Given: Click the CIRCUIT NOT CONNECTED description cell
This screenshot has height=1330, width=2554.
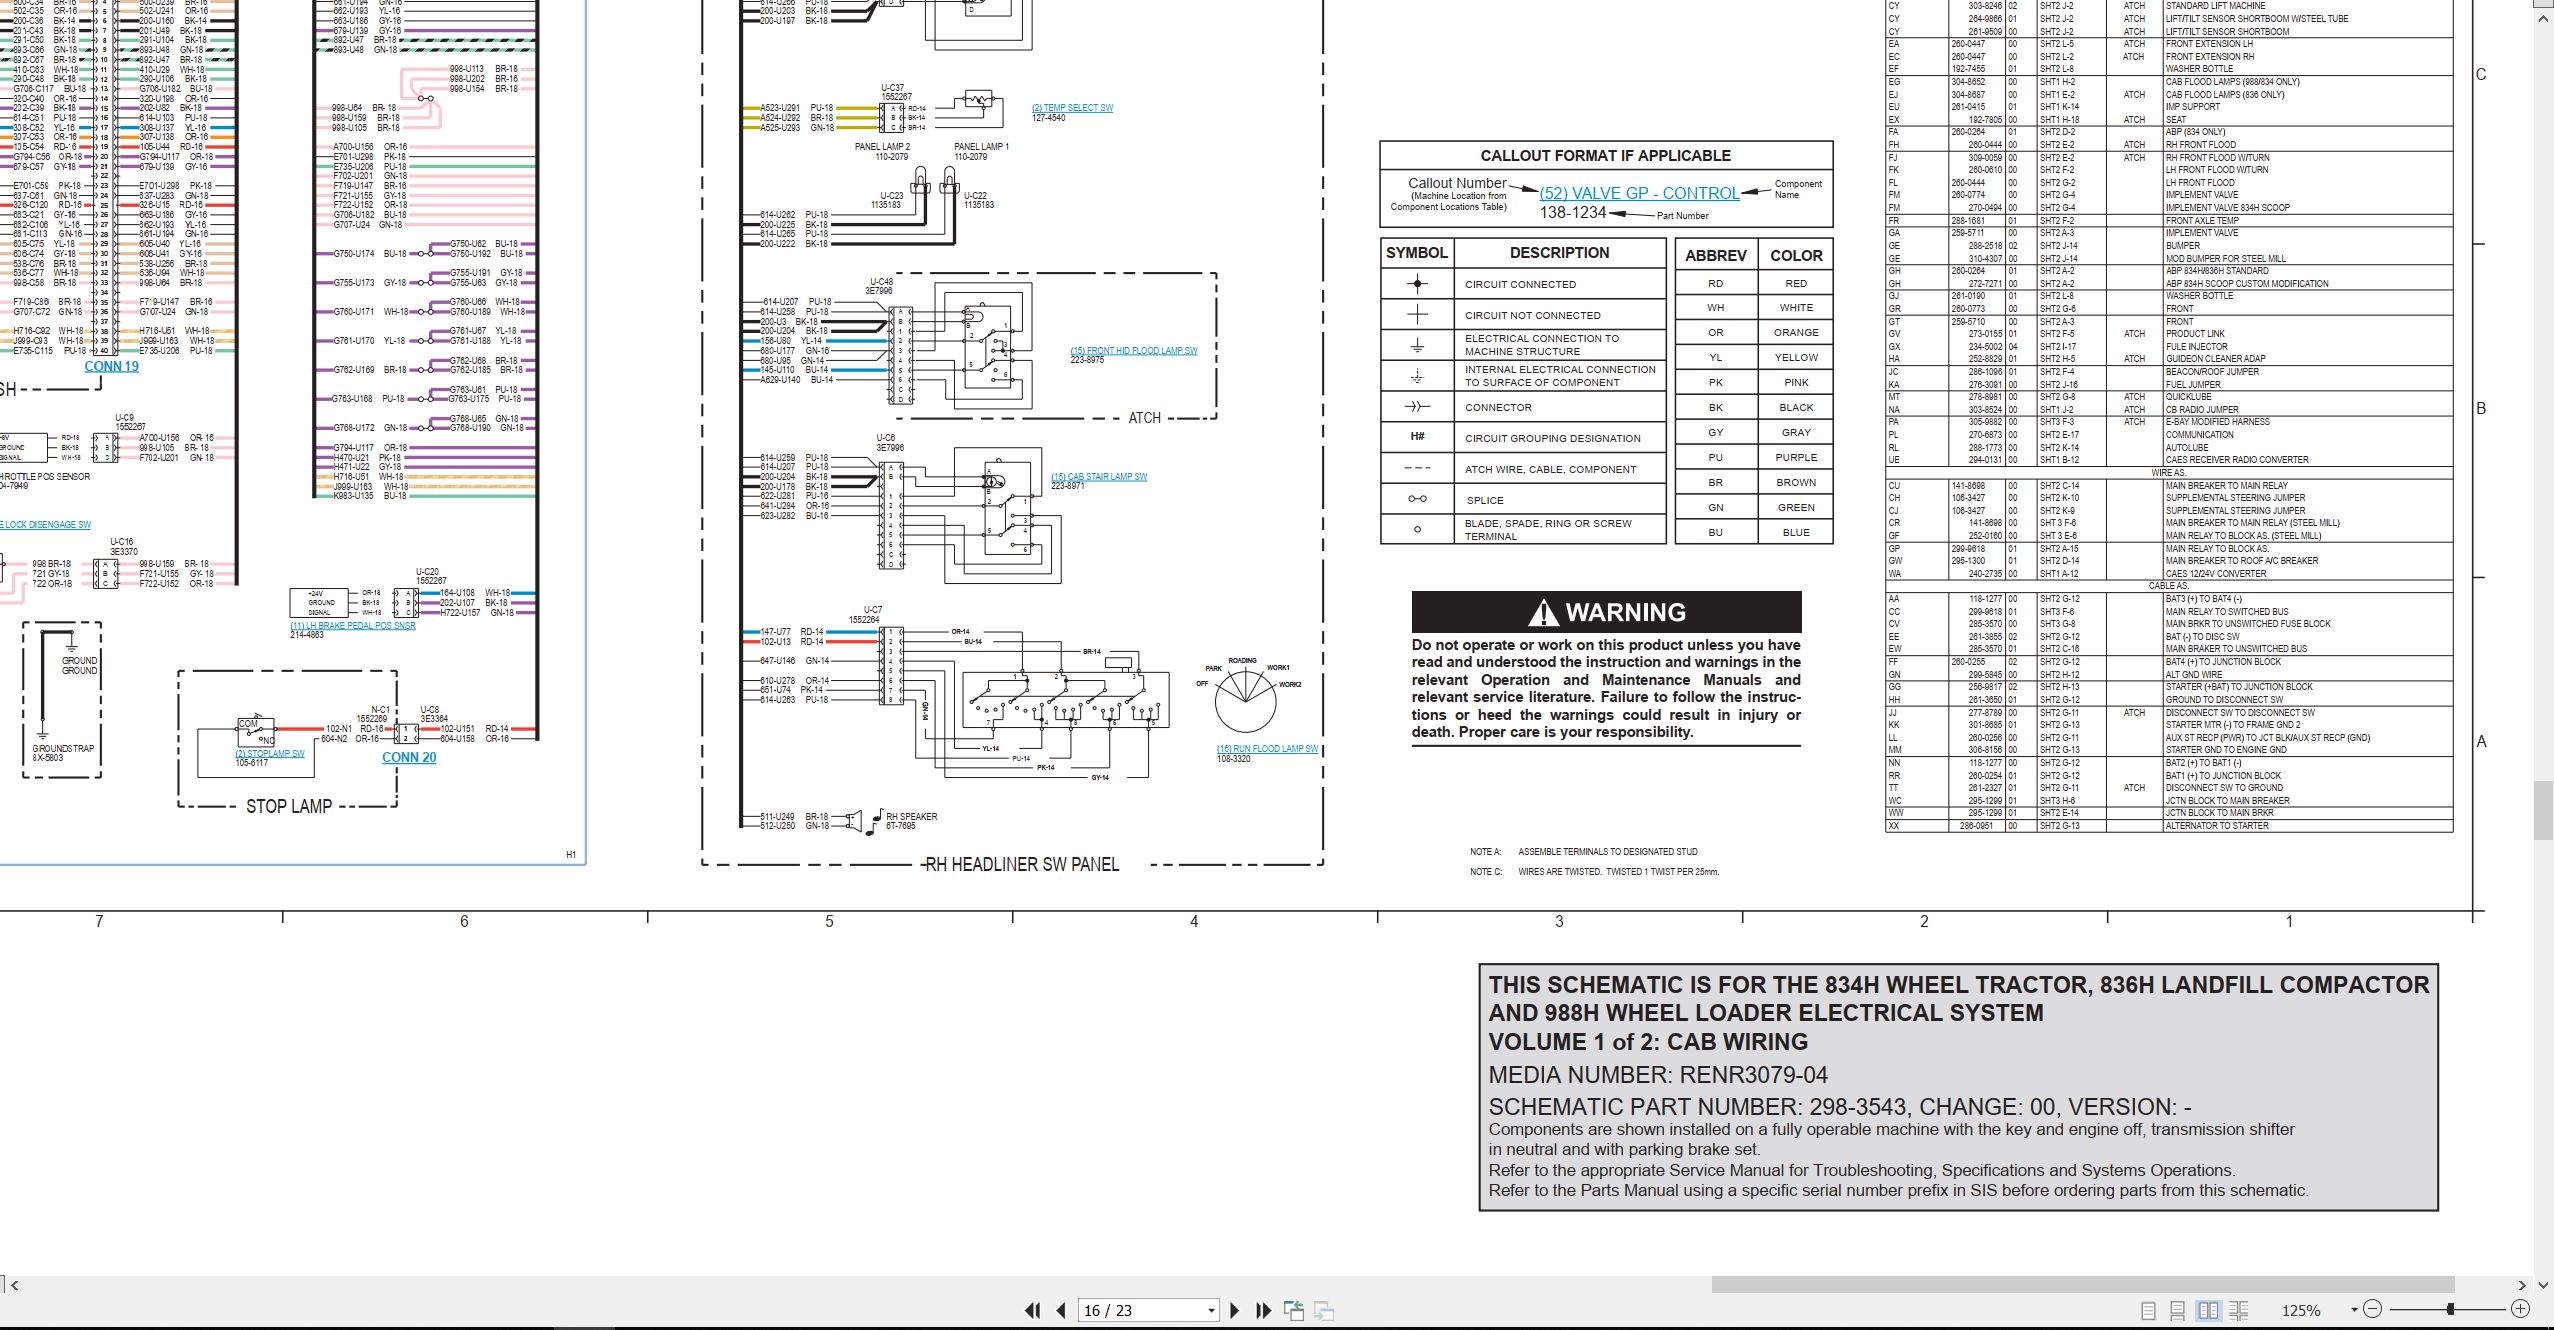Looking at the screenshot, I should coord(1559,315).
